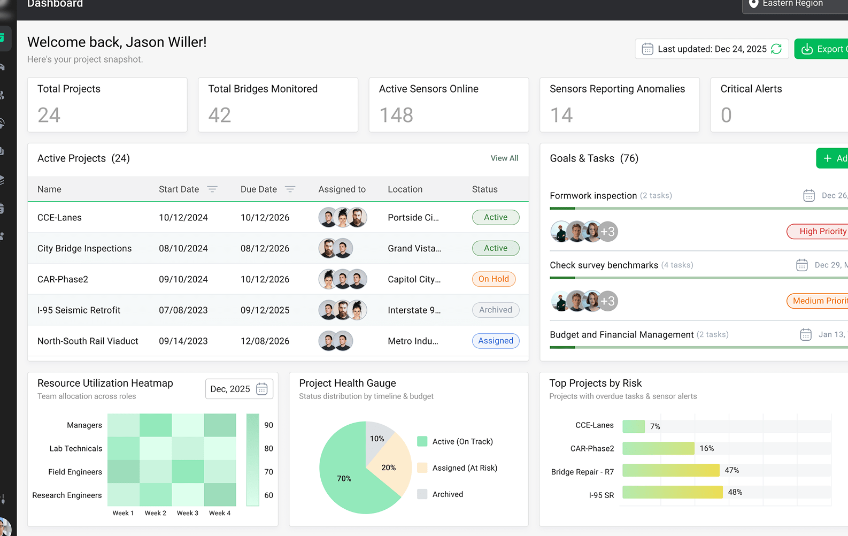Click location pin icon for Eastern Region
Image resolution: width=848 pixels, height=536 pixels.
pos(753,4)
